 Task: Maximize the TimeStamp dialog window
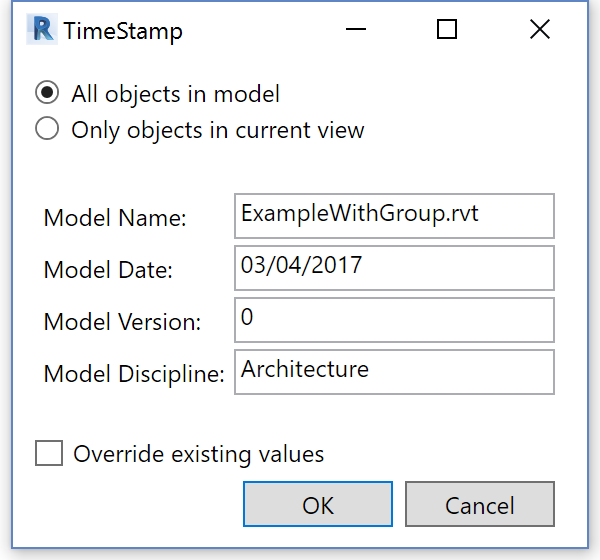point(447,30)
